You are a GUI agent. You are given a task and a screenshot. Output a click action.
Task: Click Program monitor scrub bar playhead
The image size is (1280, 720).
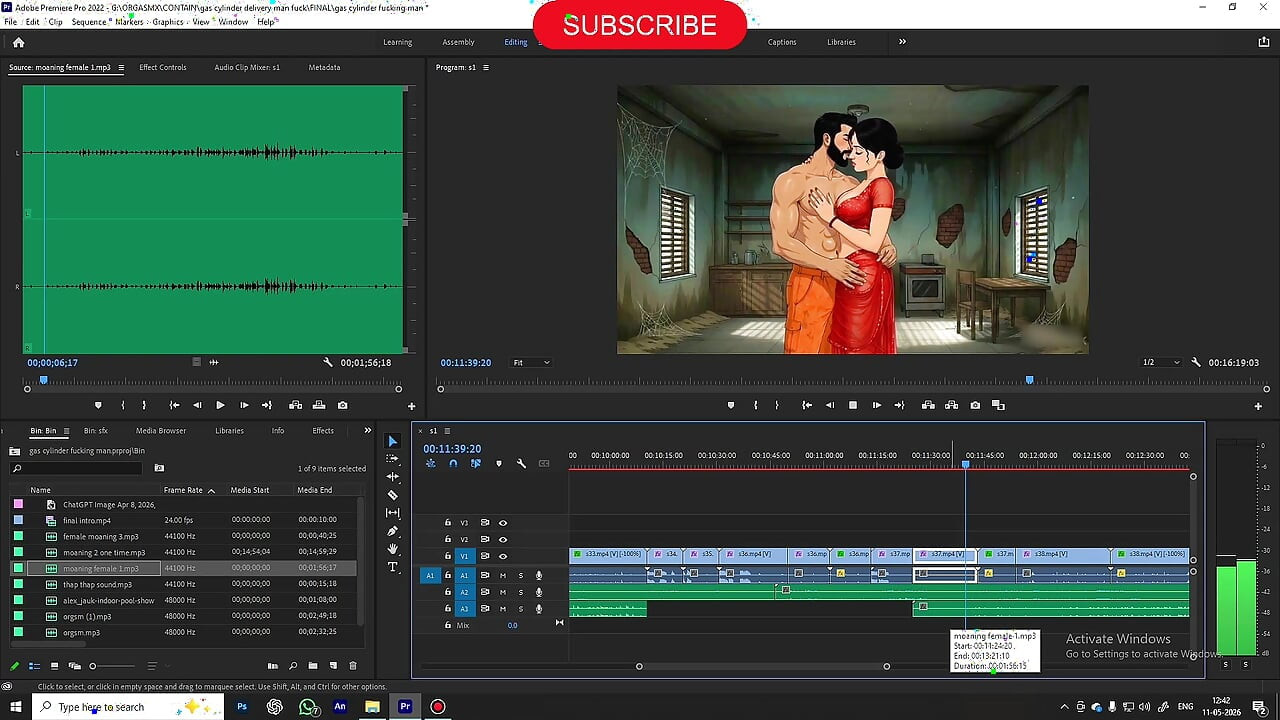click(1029, 380)
